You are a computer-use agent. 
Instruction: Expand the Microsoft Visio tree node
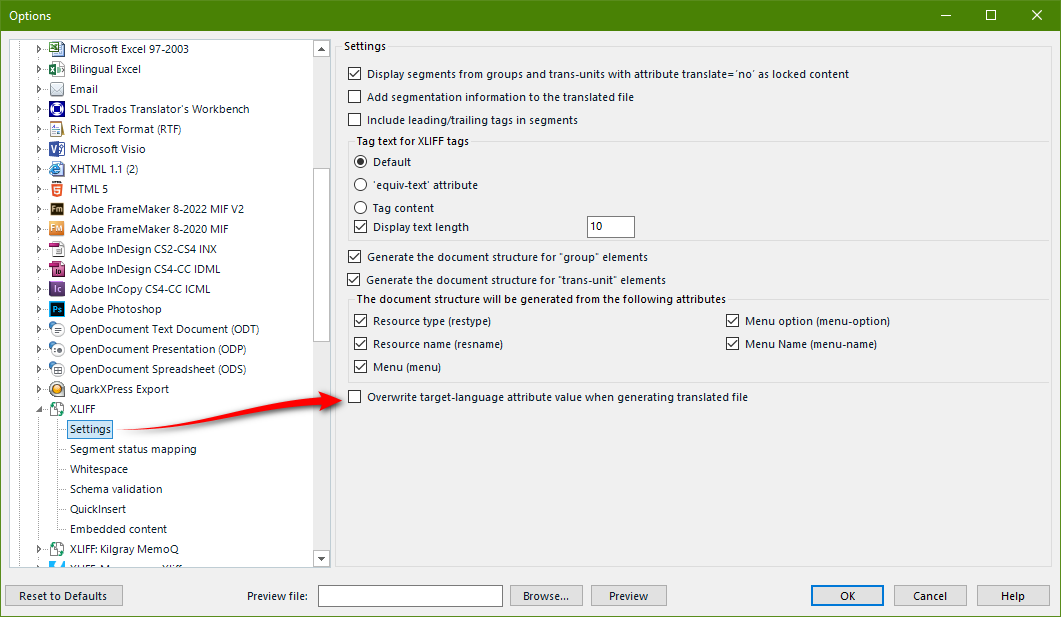[x=39, y=149]
